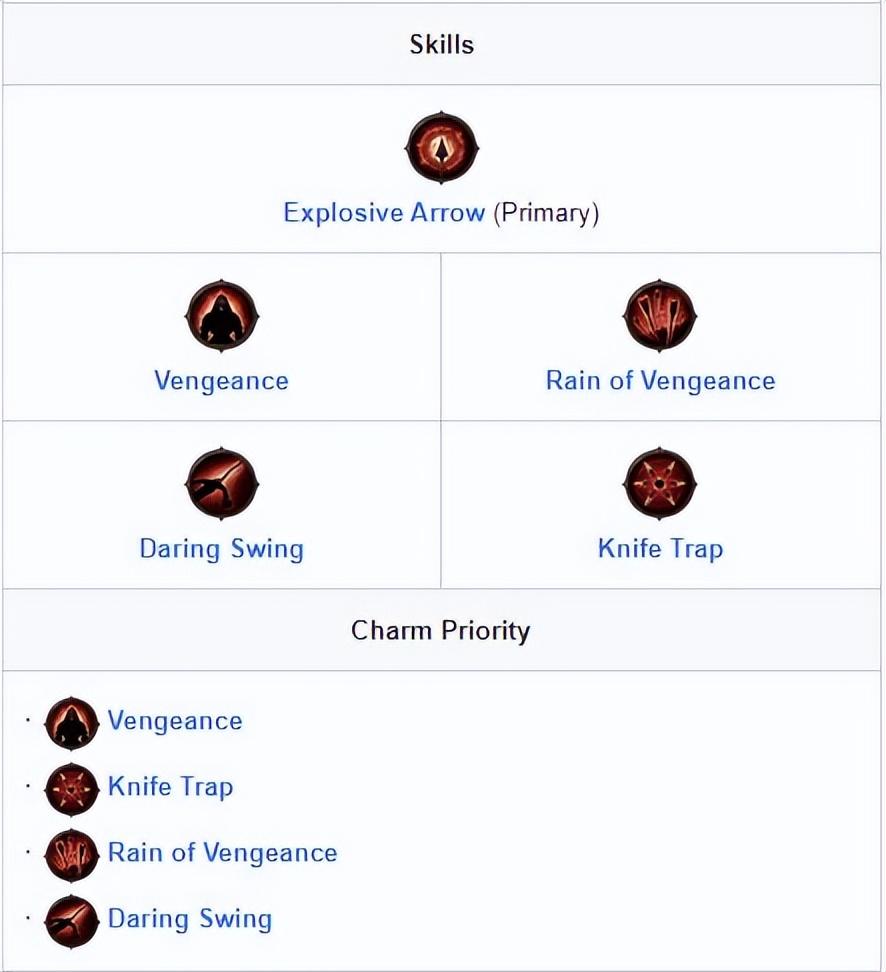Open Daring Swing text link in Skills grid
This screenshot has width=886, height=972.
point(221,549)
